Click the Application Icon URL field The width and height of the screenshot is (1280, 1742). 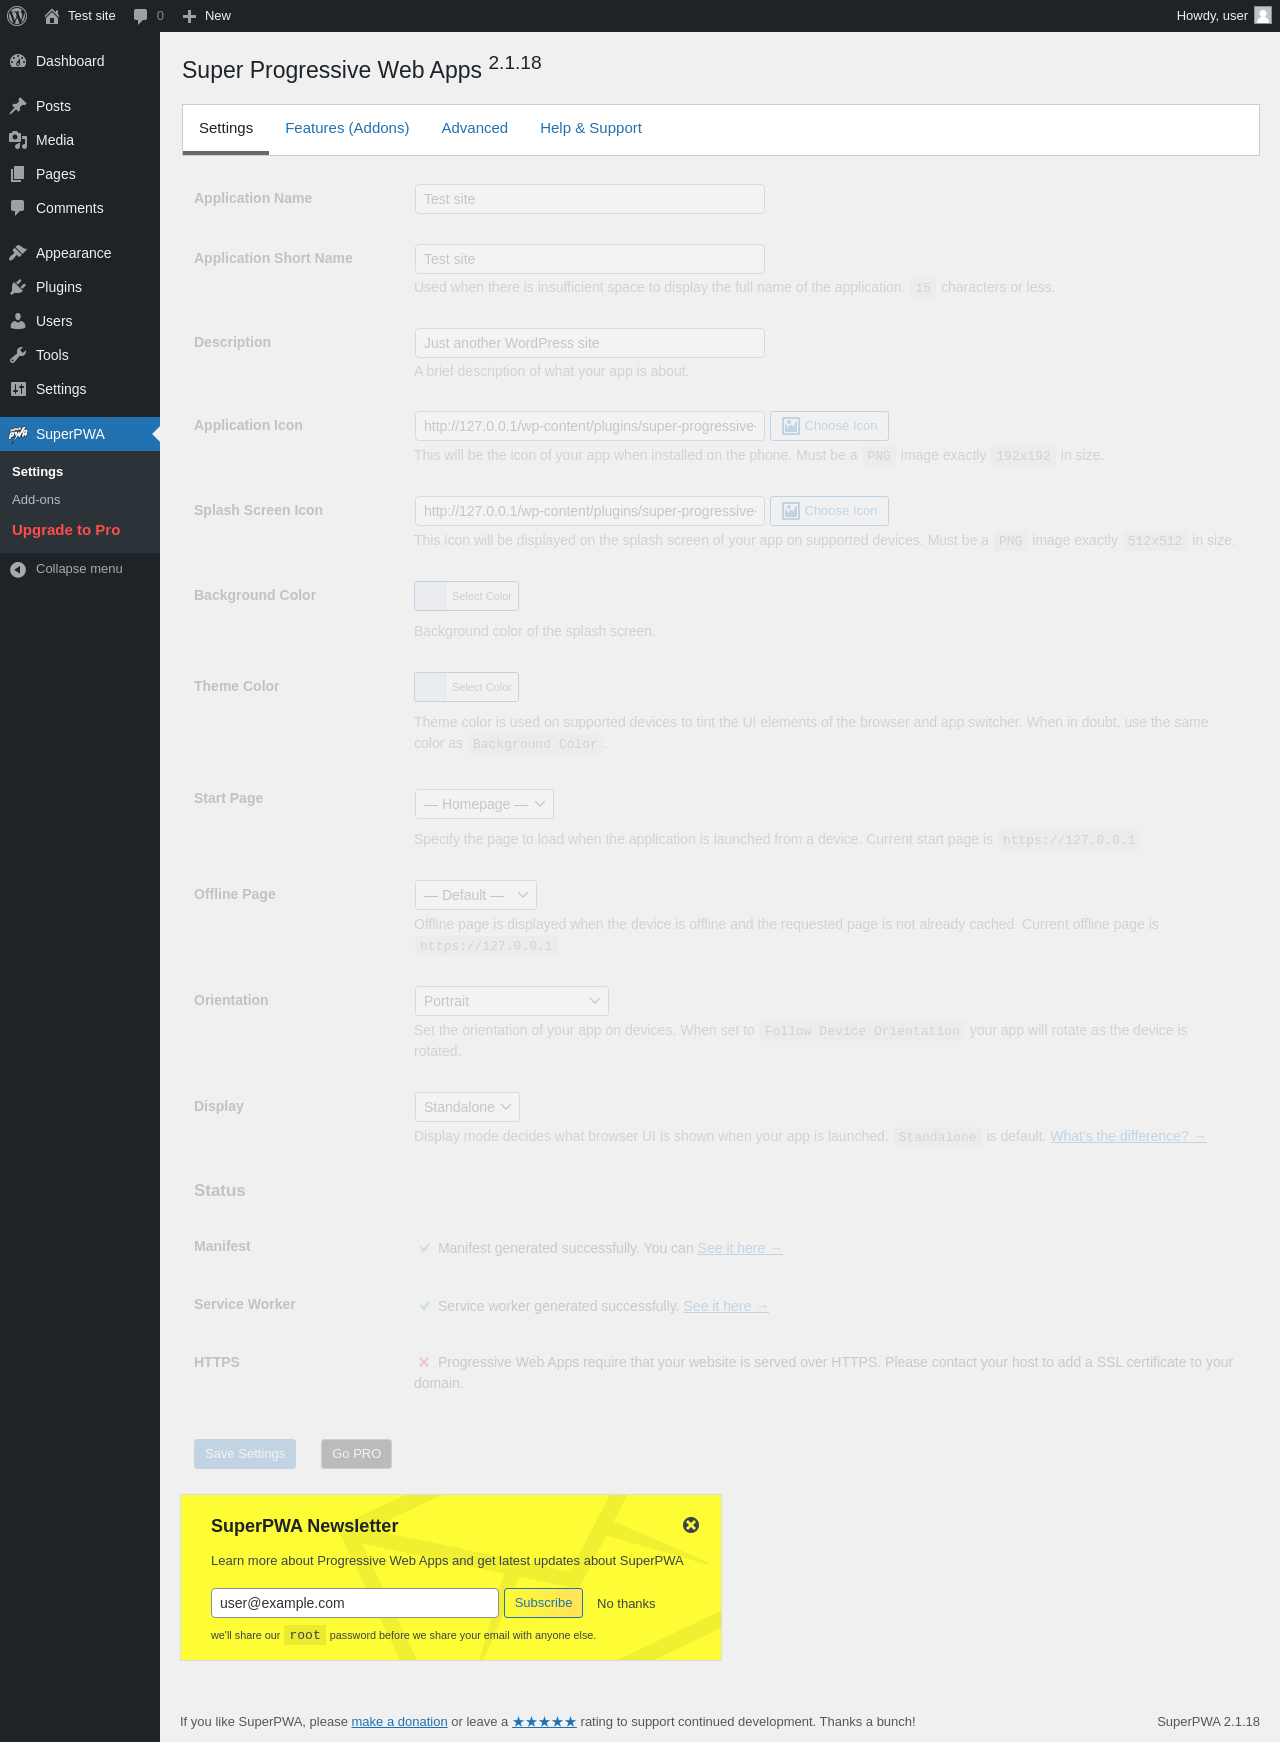tap(590, 426)
